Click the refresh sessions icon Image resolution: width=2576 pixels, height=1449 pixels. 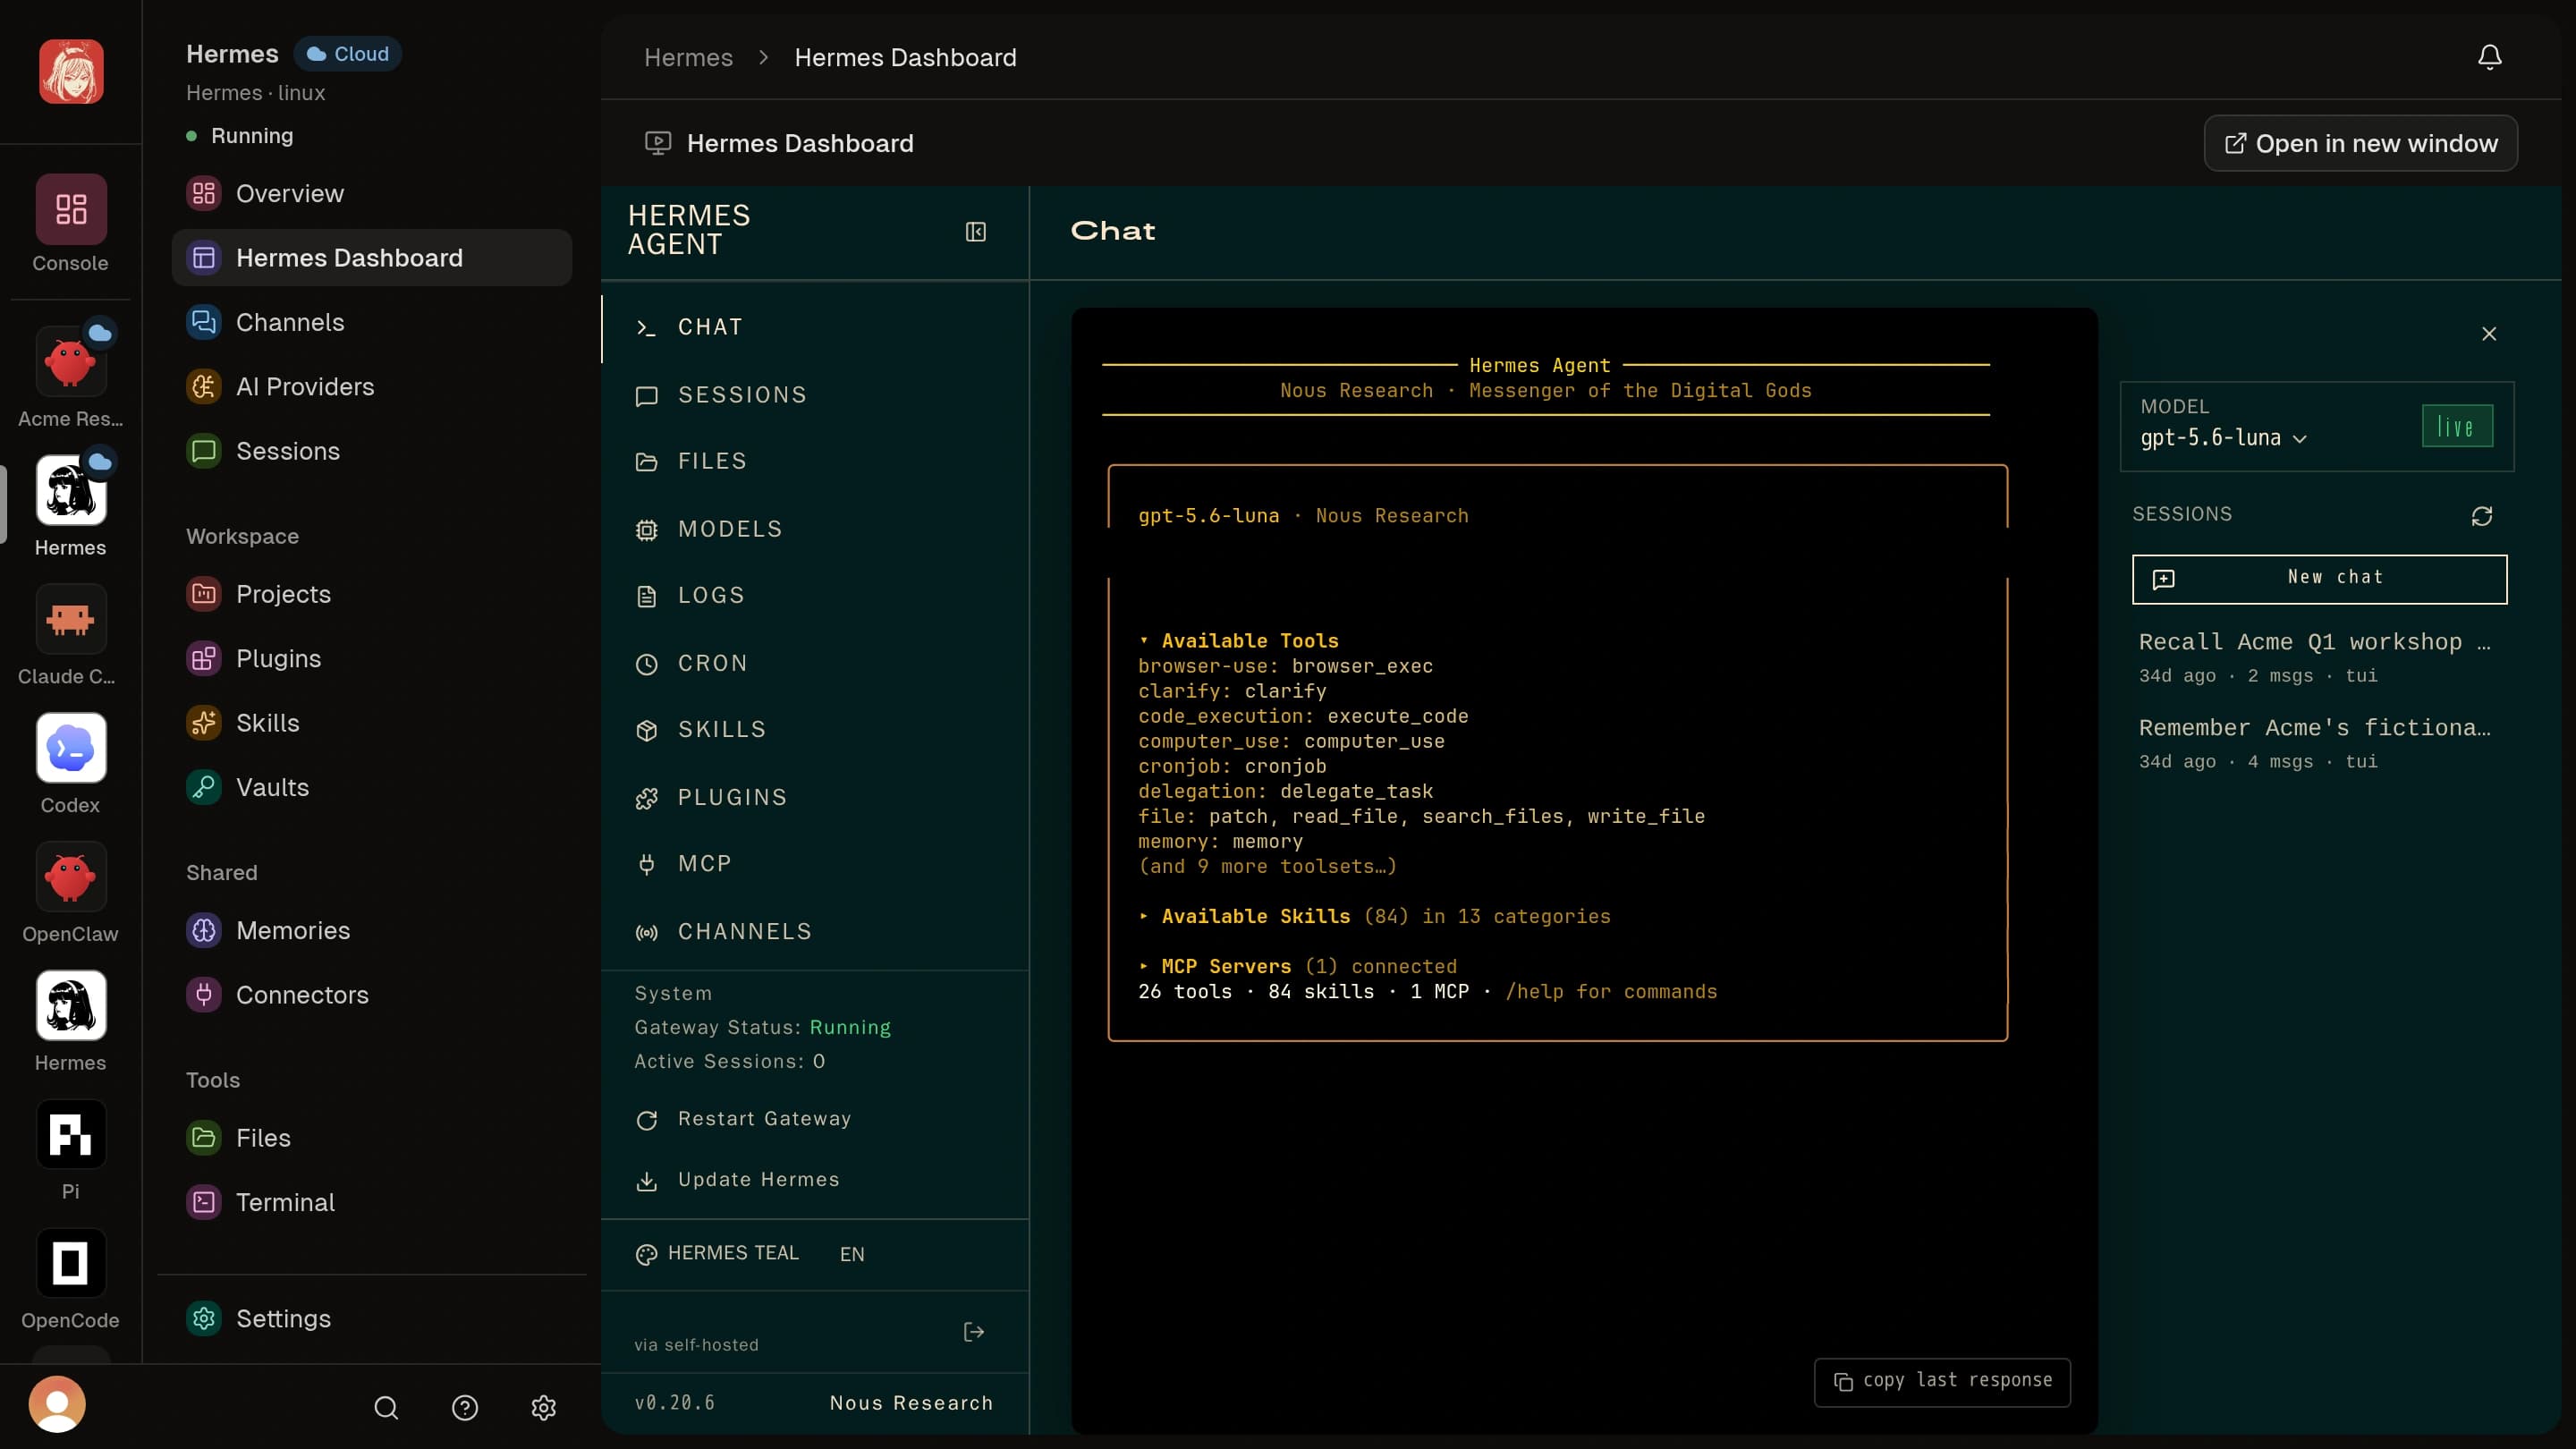tap(2481, 516)
